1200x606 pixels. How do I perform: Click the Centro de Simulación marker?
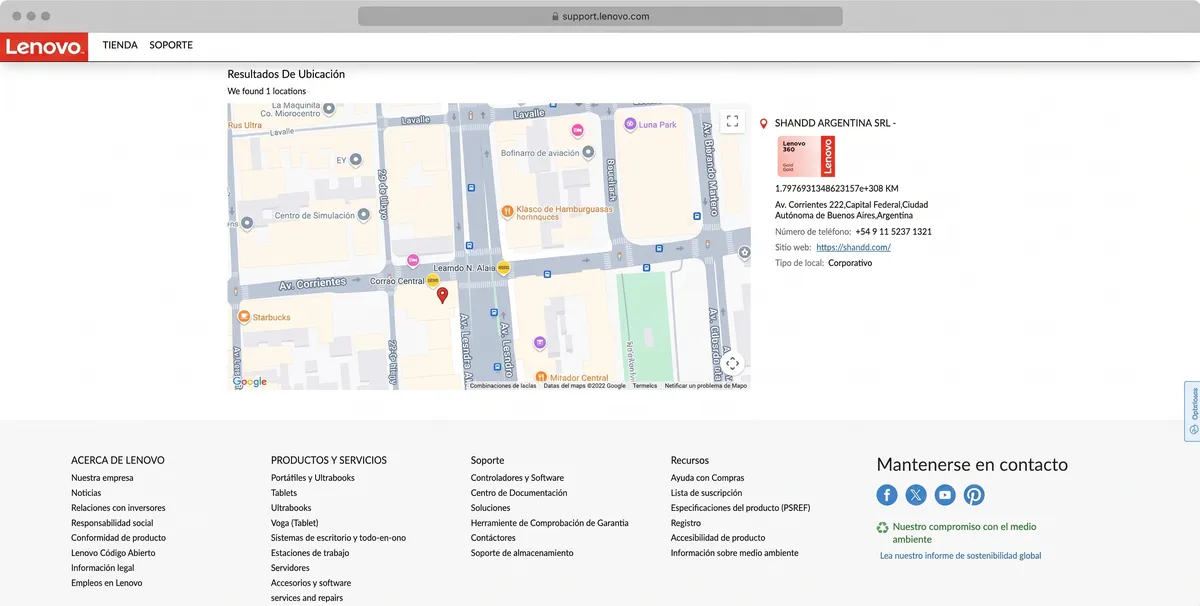[x=363, y=215]
